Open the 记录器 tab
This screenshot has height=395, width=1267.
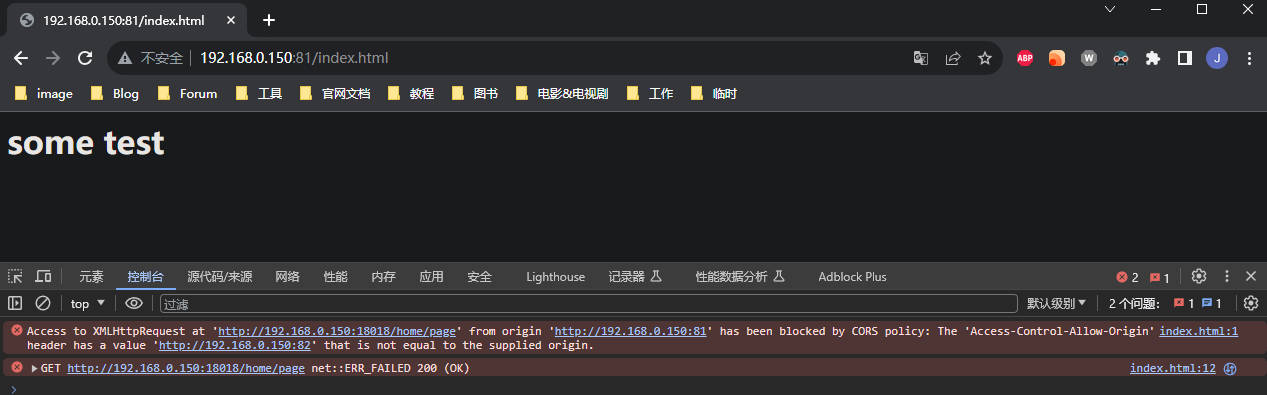[x=635, y=277]
